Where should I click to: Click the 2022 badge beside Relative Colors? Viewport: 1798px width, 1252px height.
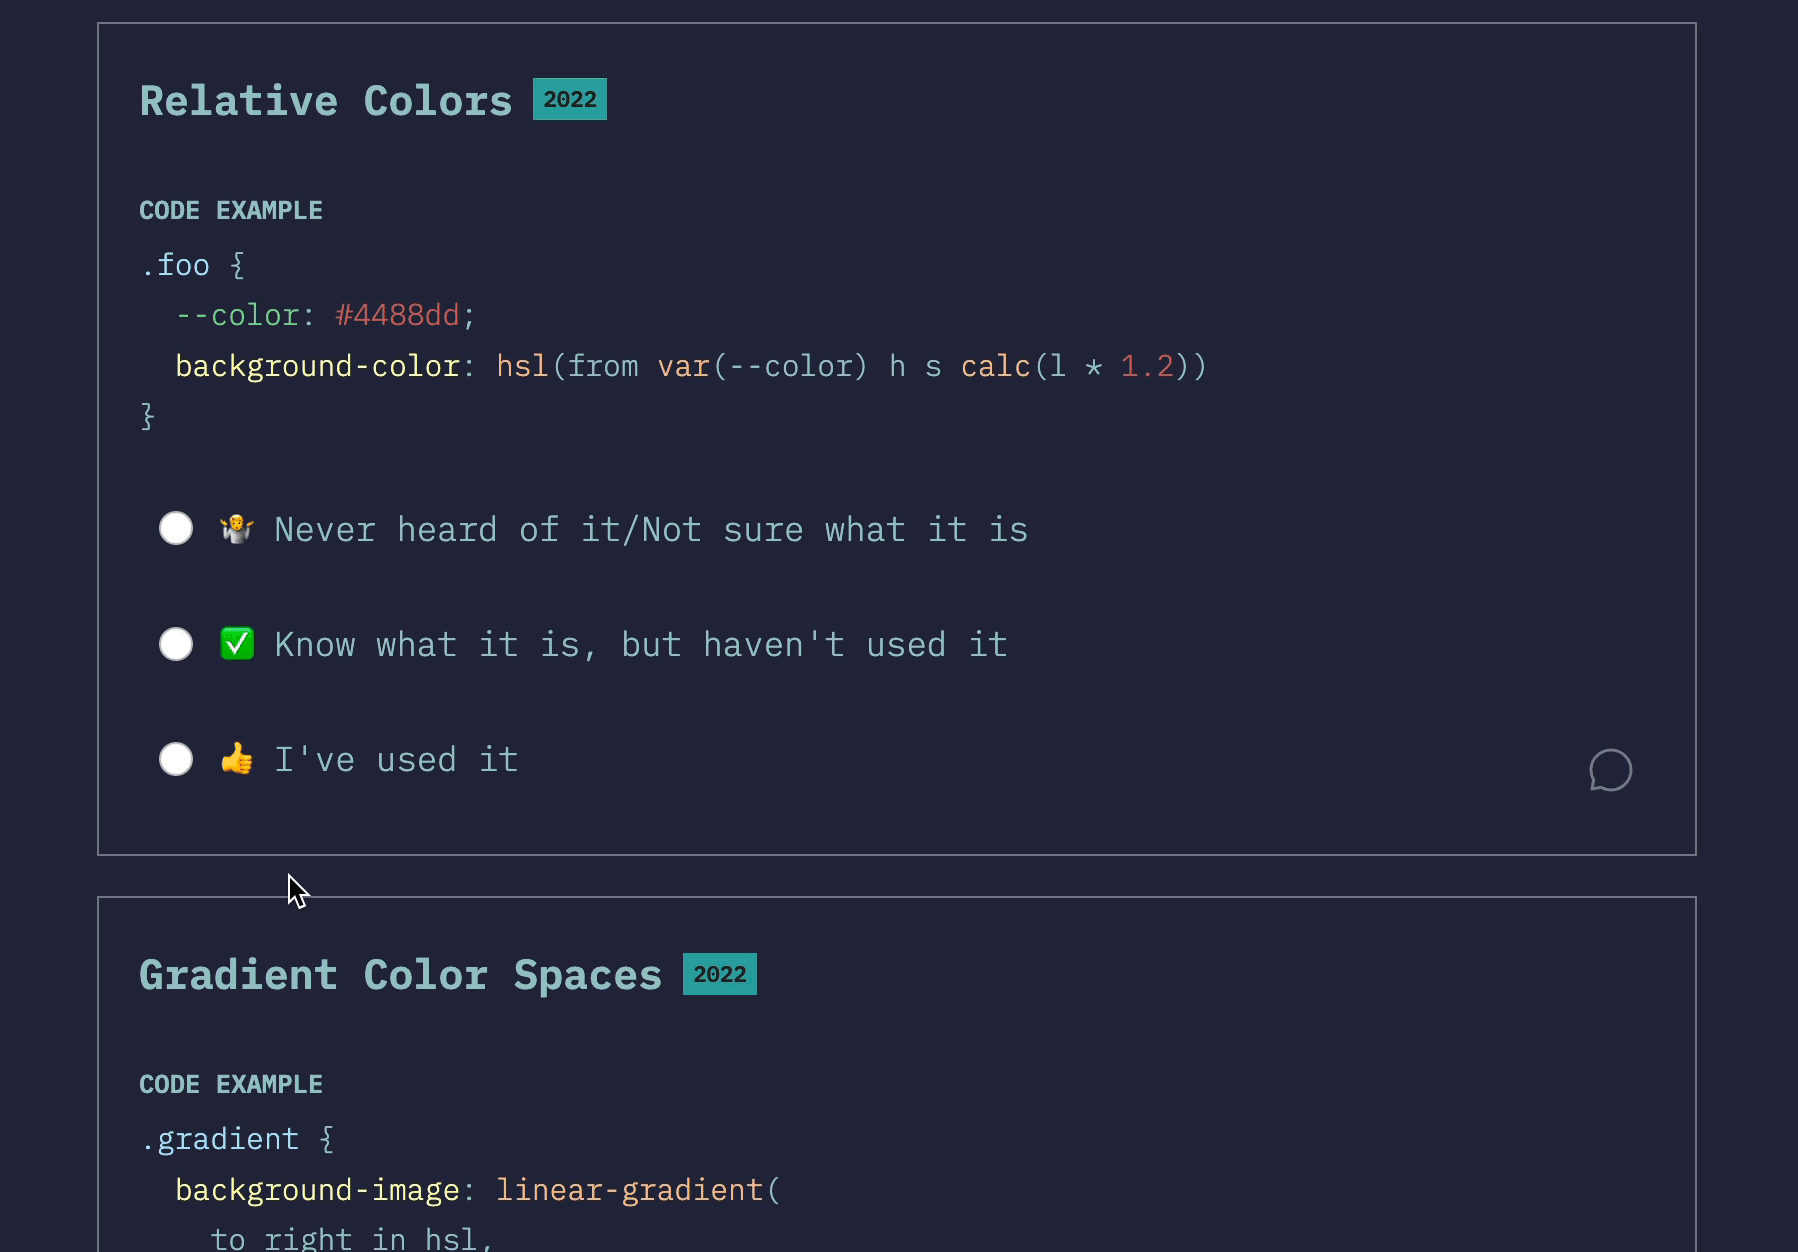(570, 99)
